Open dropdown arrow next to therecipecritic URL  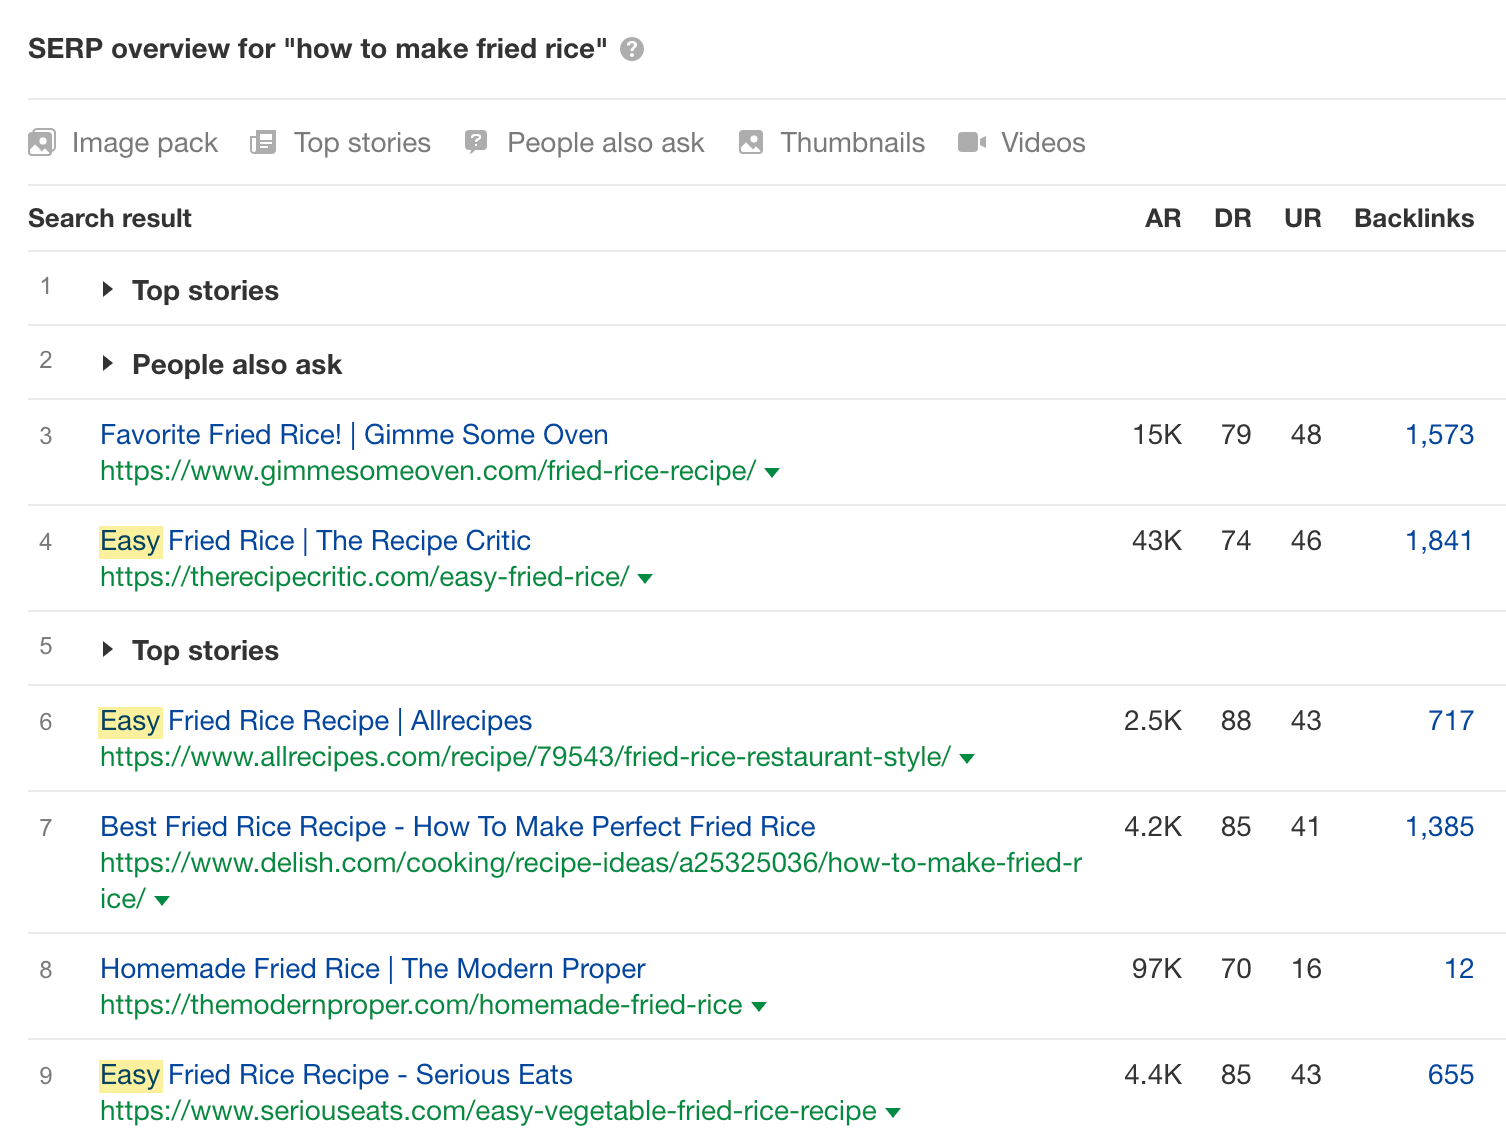tap(645, 578)
